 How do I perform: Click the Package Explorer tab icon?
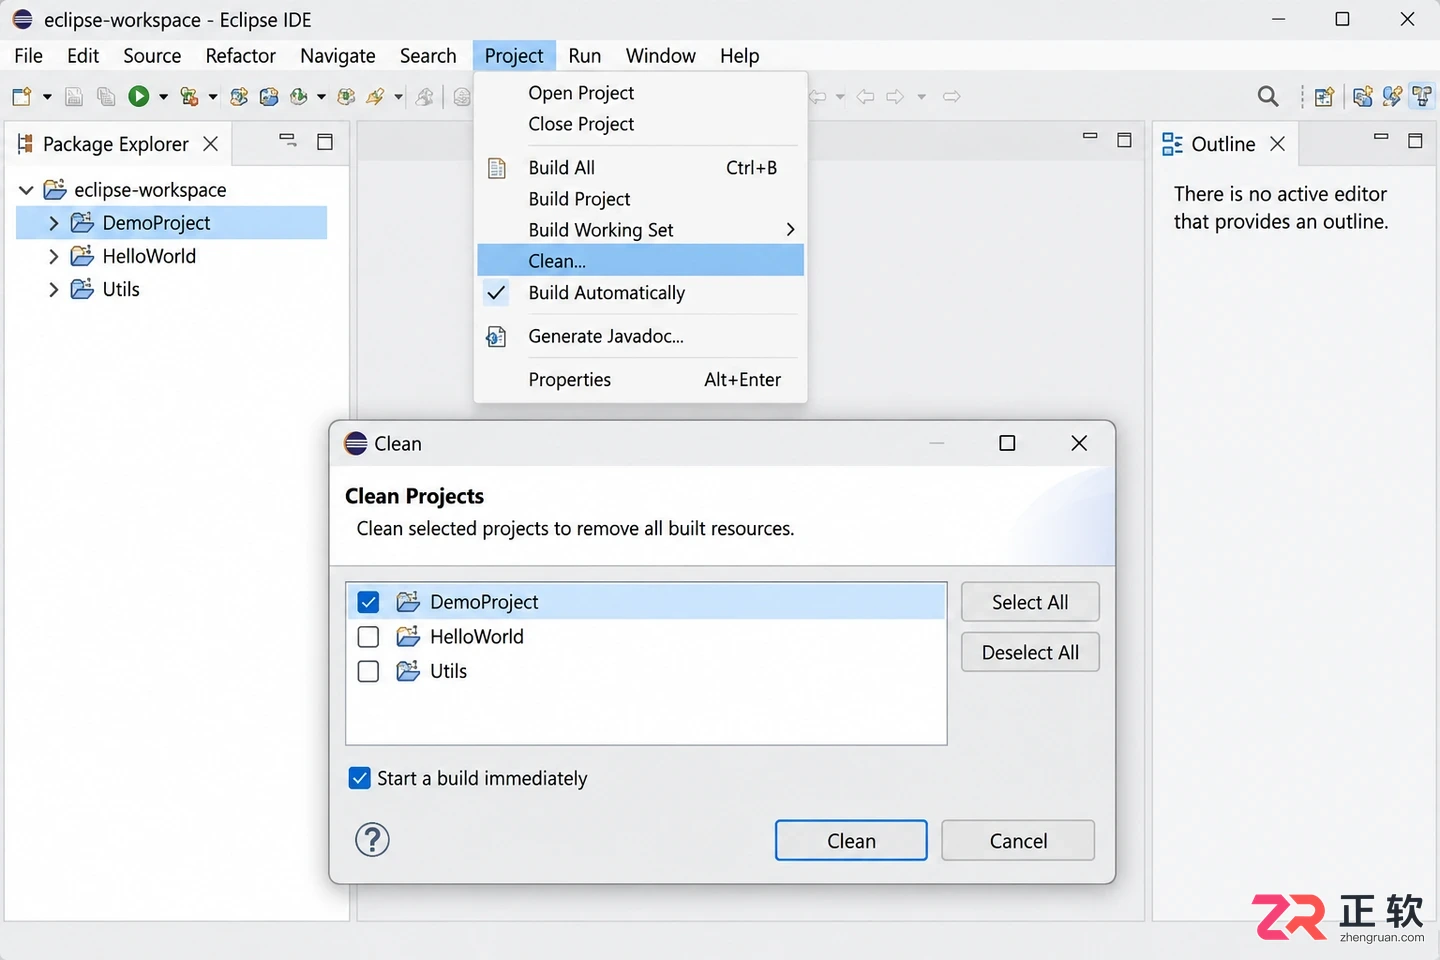tap(25, 144)
